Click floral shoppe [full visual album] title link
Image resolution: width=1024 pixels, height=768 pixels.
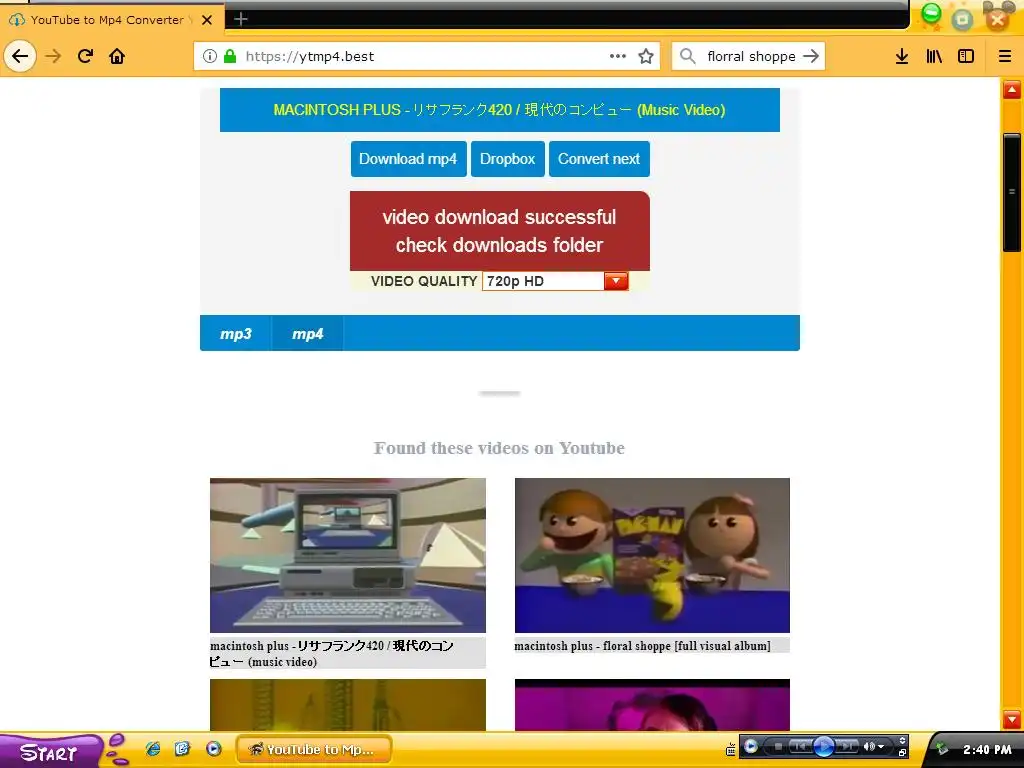click(643, 646)
